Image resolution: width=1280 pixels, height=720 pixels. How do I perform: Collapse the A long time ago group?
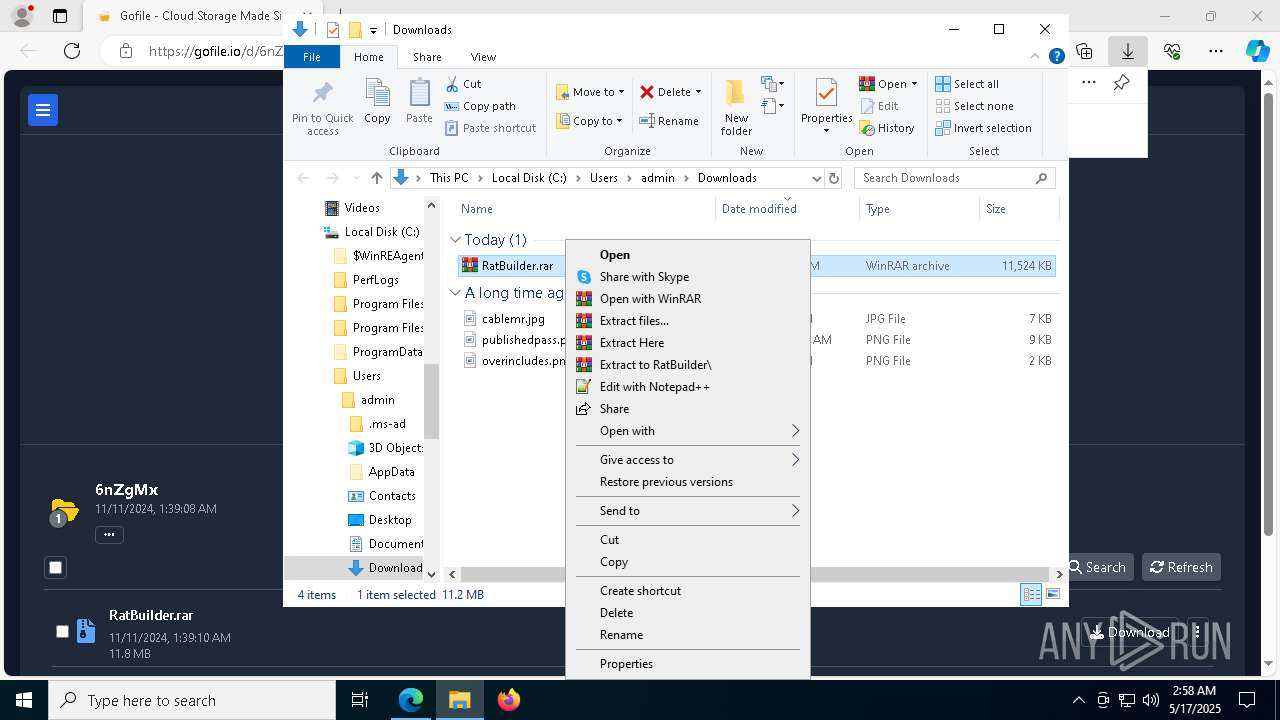(455, 293)
